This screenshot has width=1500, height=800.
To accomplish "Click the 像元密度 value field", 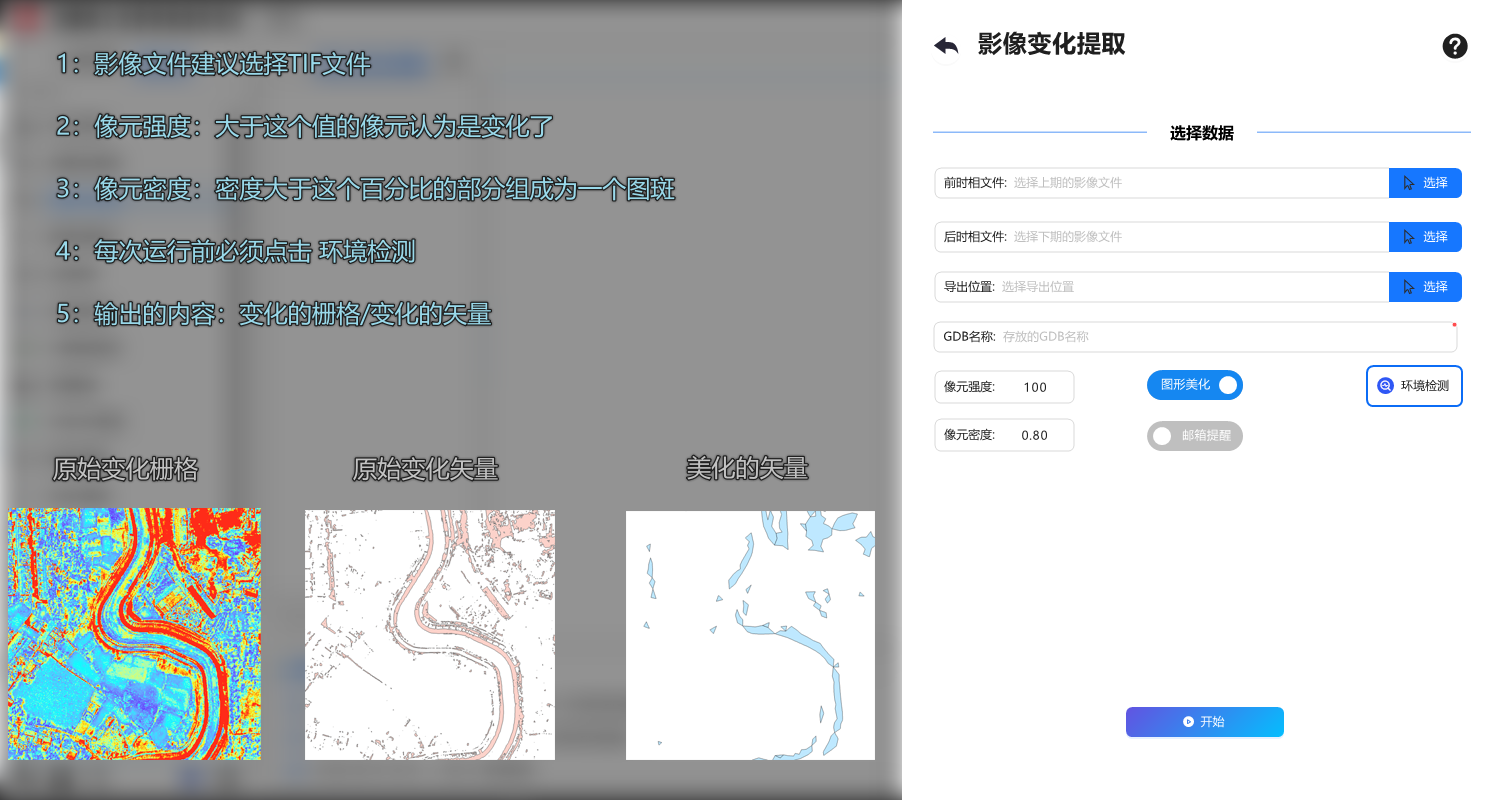I will 1035,435.
